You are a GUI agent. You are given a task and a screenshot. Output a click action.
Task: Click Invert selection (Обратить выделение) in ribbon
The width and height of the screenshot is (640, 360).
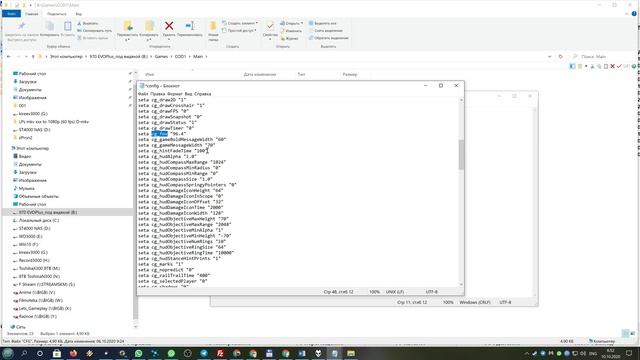pos(329,38)
